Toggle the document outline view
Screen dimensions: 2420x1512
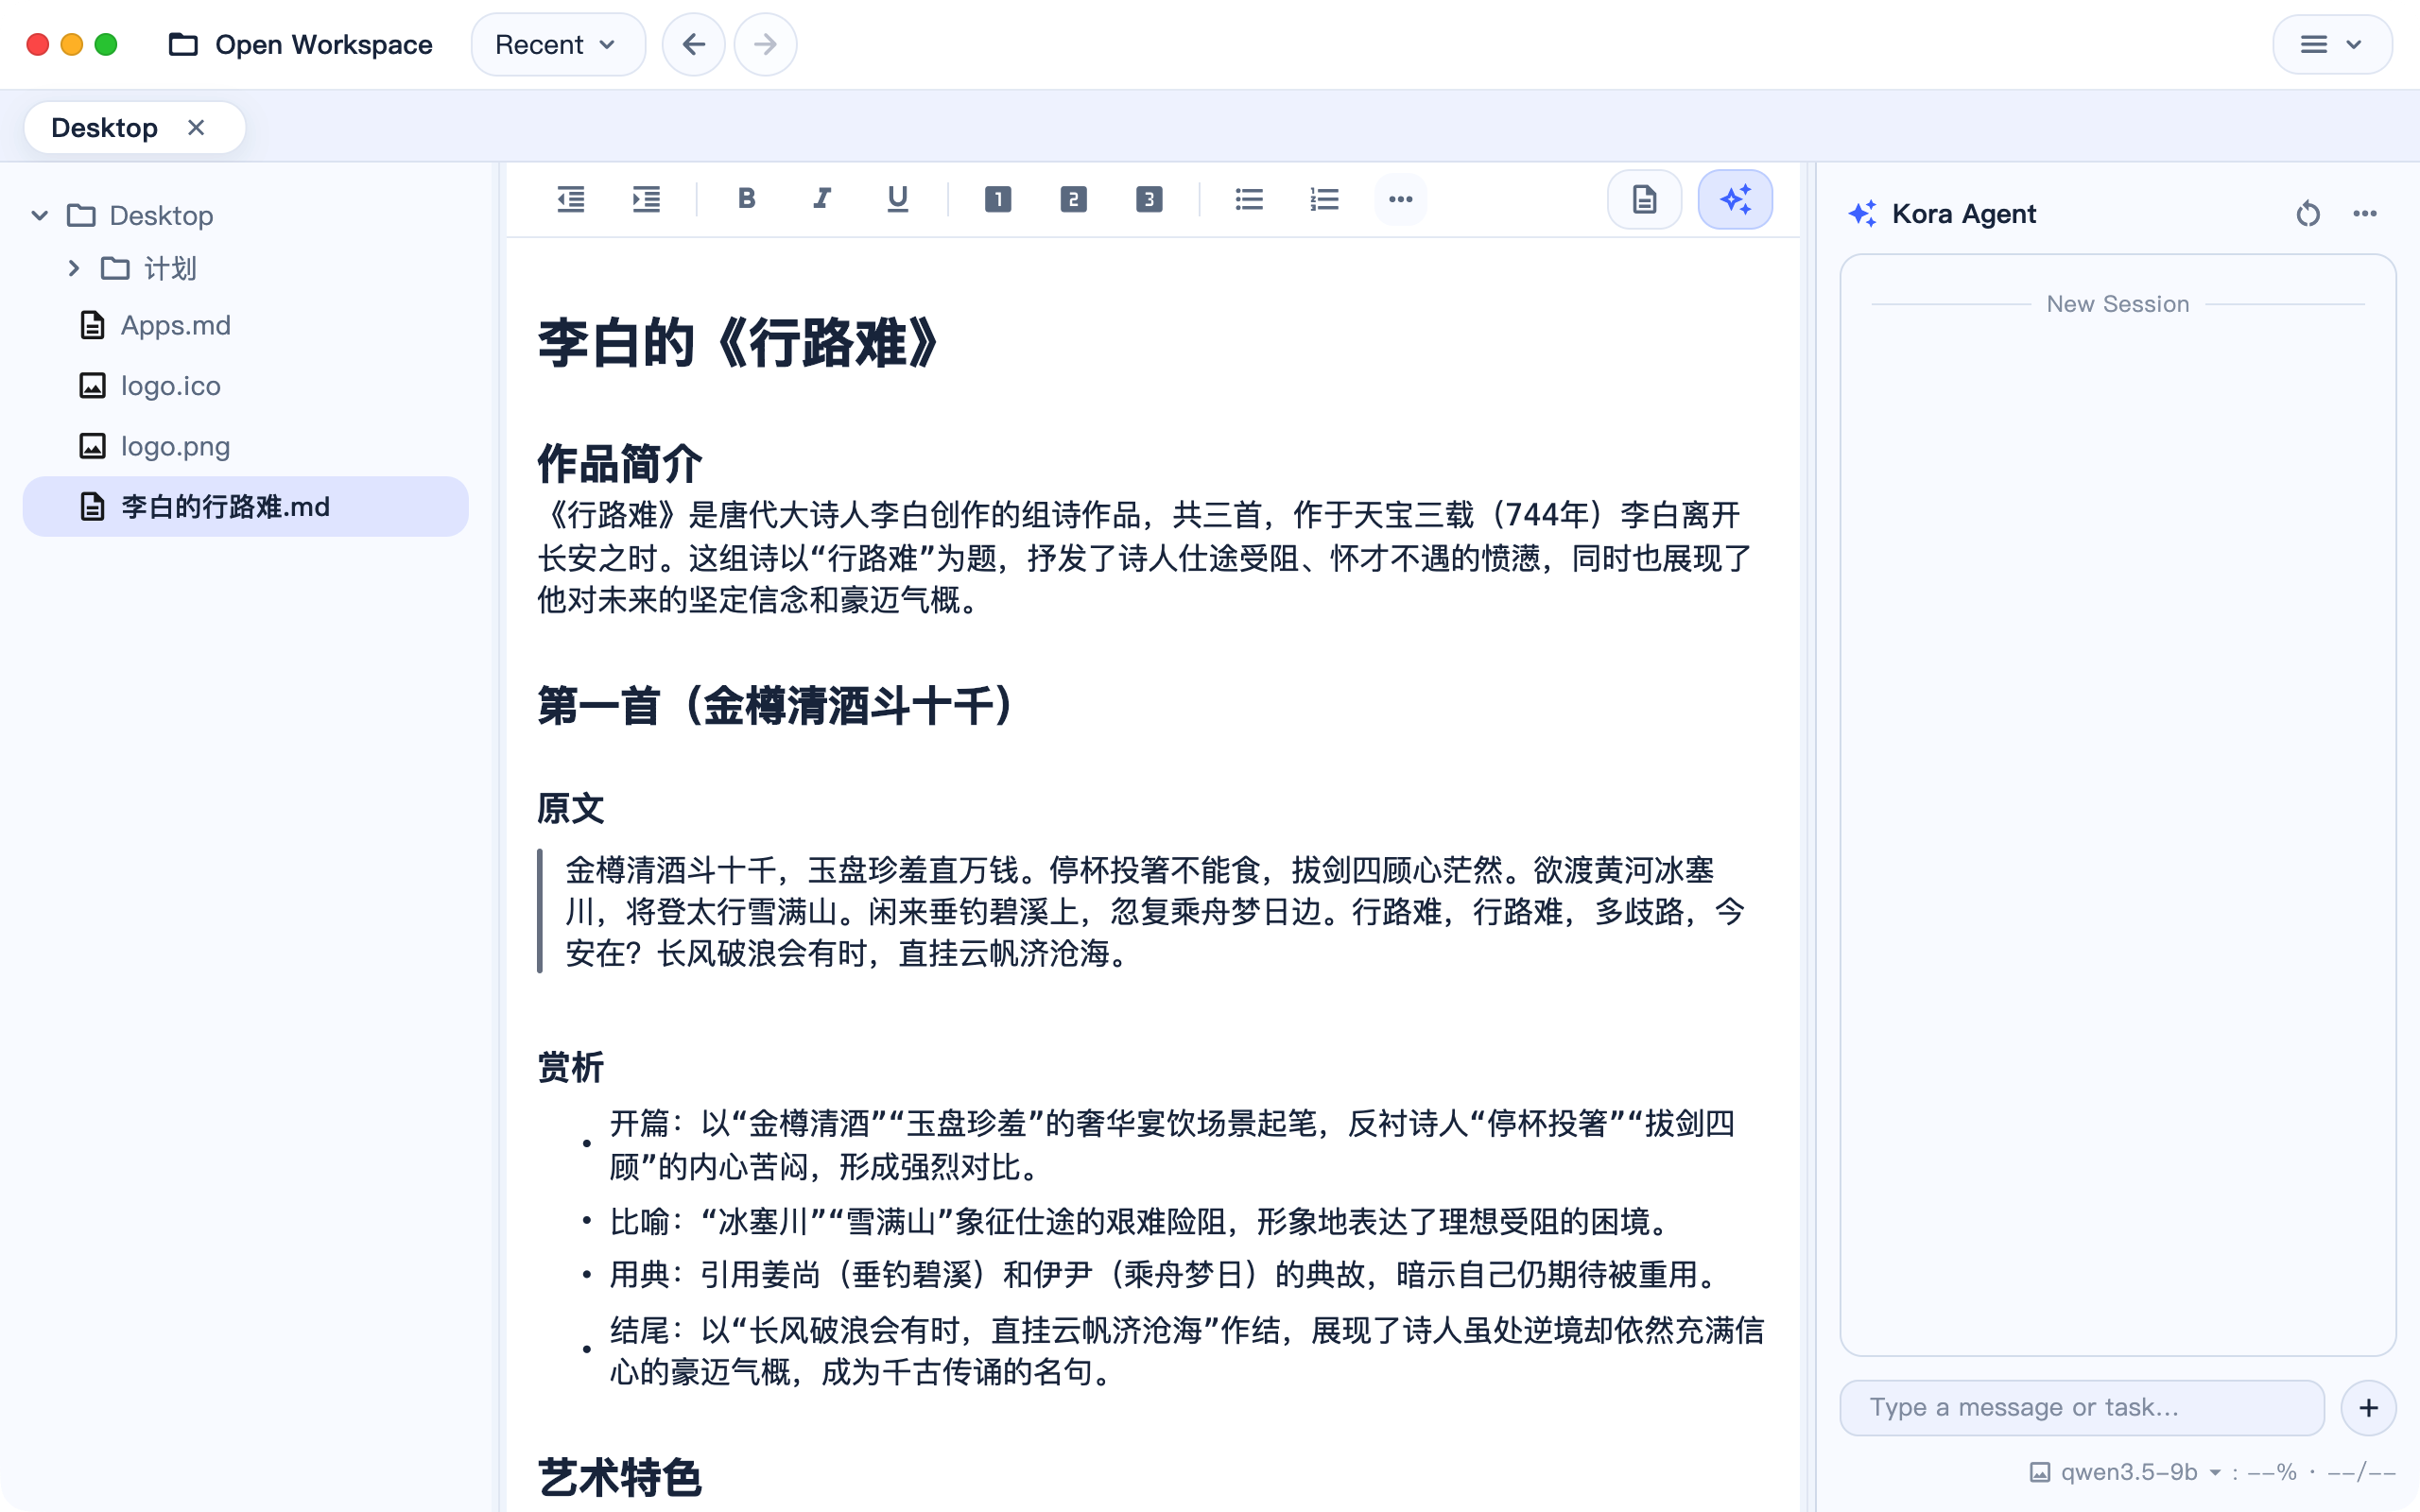coord(1644,199)
